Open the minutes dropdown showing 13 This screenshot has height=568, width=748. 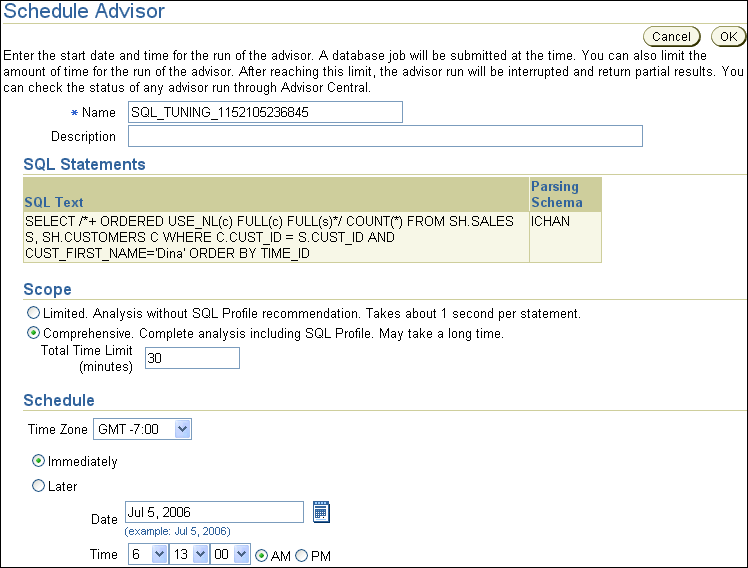click(189, 554)
